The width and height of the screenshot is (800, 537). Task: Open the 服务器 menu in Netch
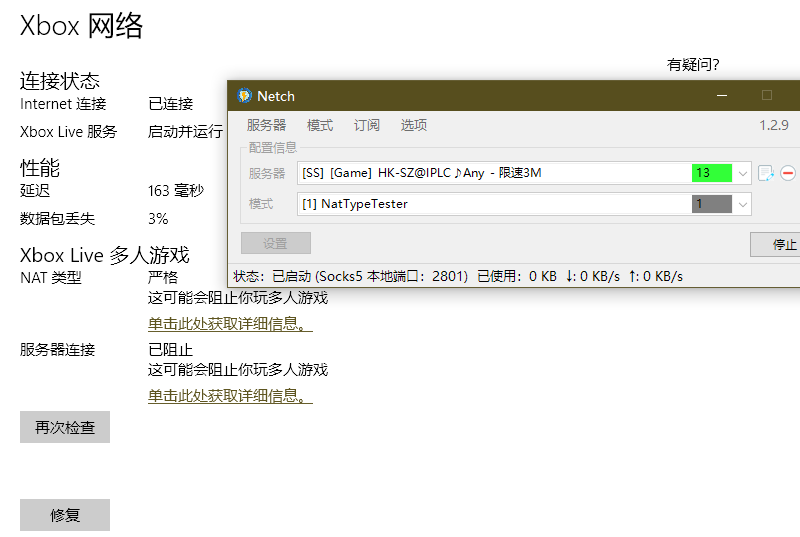tap(266, 125)
